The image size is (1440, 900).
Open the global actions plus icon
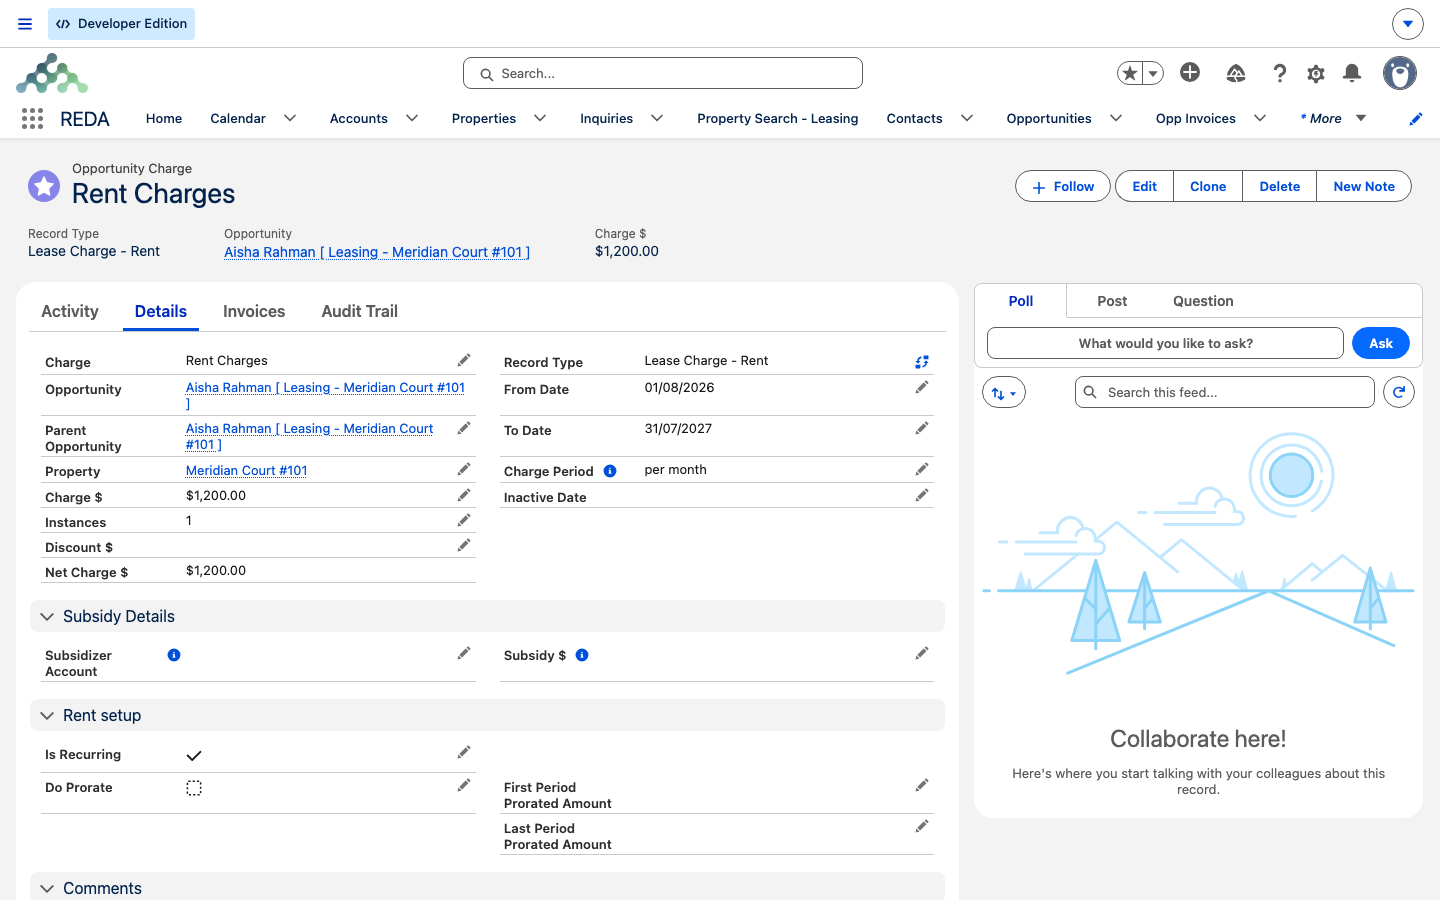coord(1190,72)
